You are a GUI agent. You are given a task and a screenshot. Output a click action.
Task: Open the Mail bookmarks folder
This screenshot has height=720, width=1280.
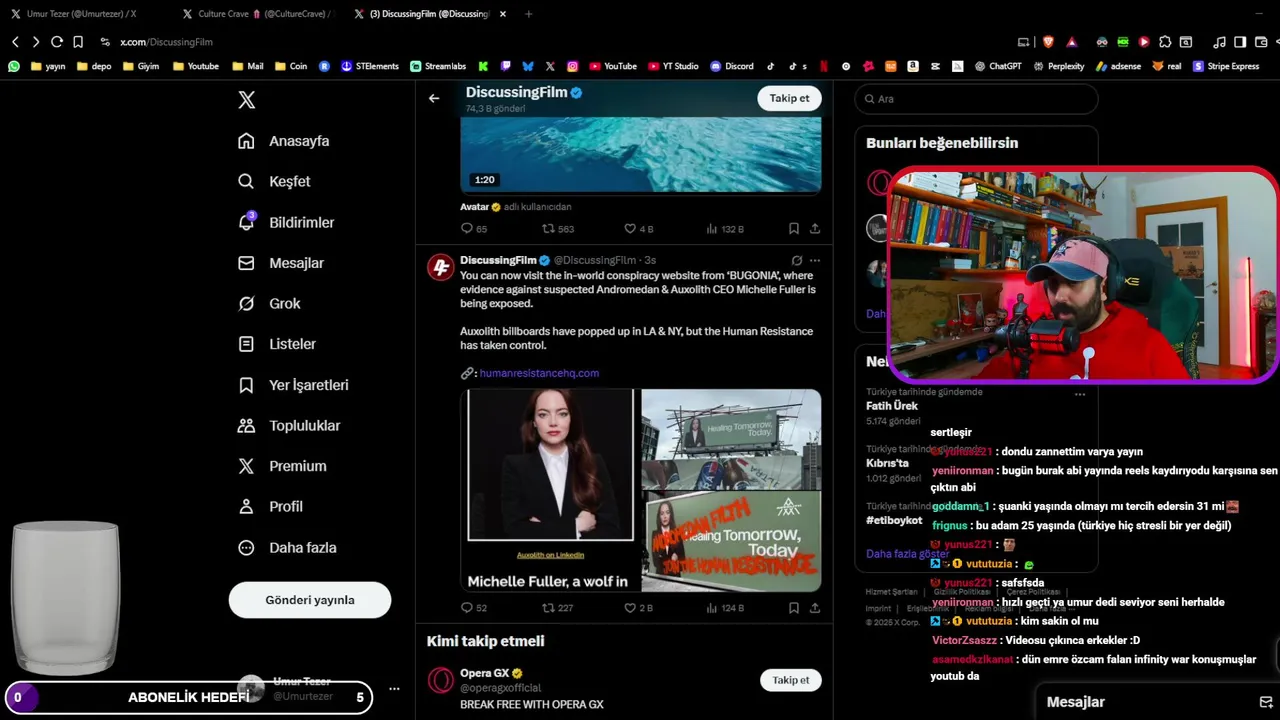(x=247, y=66)
